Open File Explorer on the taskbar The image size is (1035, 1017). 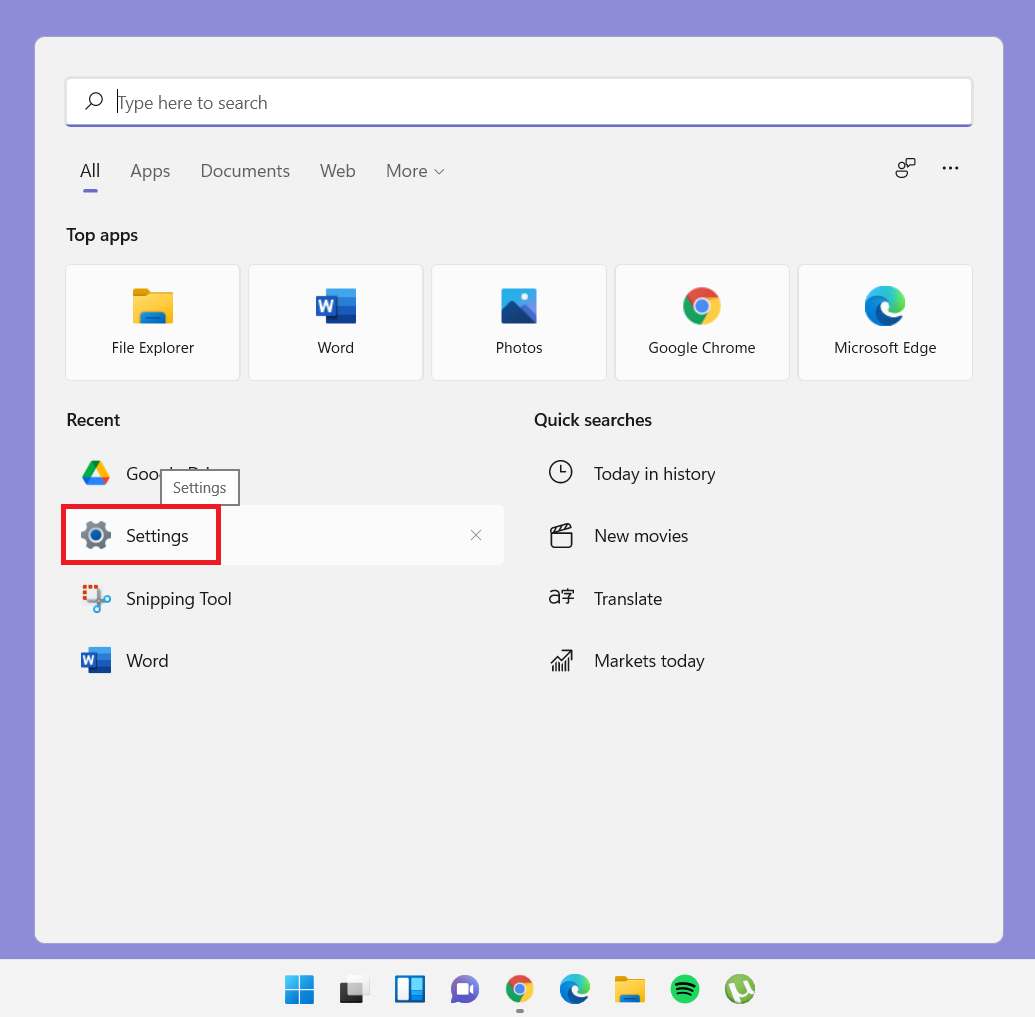point(630,989)
